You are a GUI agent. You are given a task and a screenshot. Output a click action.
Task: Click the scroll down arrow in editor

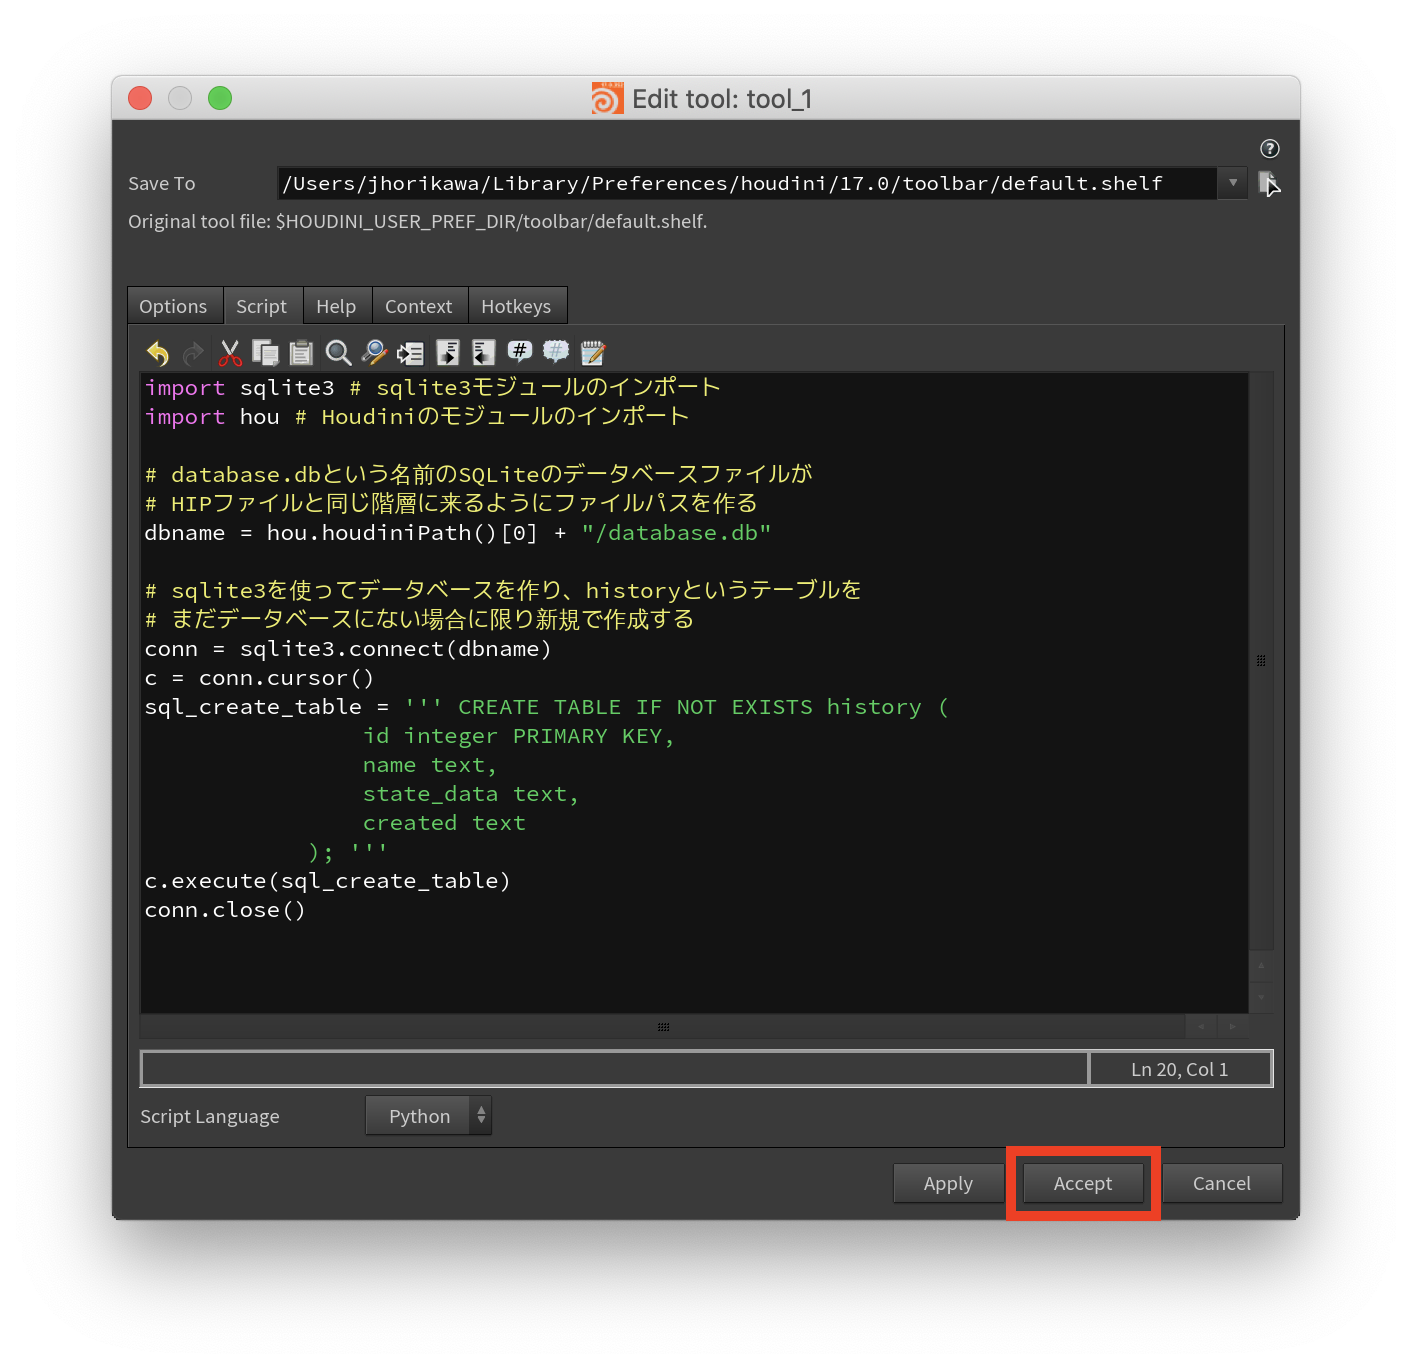click(x=1261, y=997)
